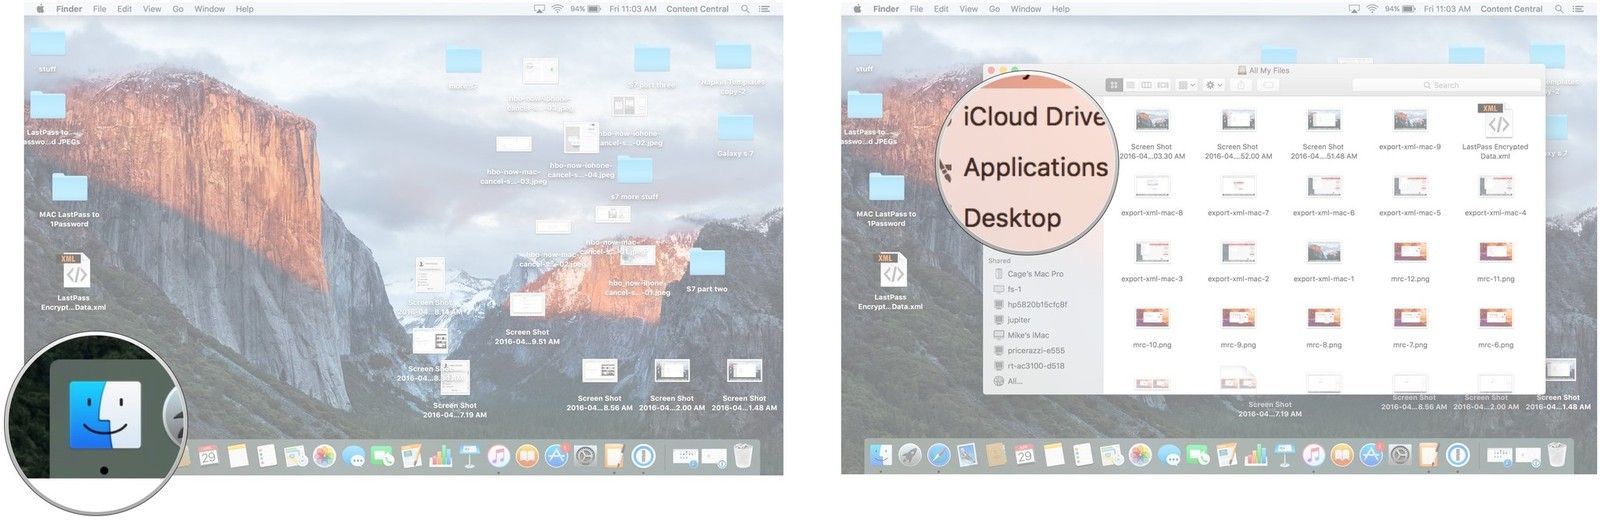Viewport: 1600px width, 520px height.
Task: Focus the Search field in the Finder window
Action: [1446, 86]
